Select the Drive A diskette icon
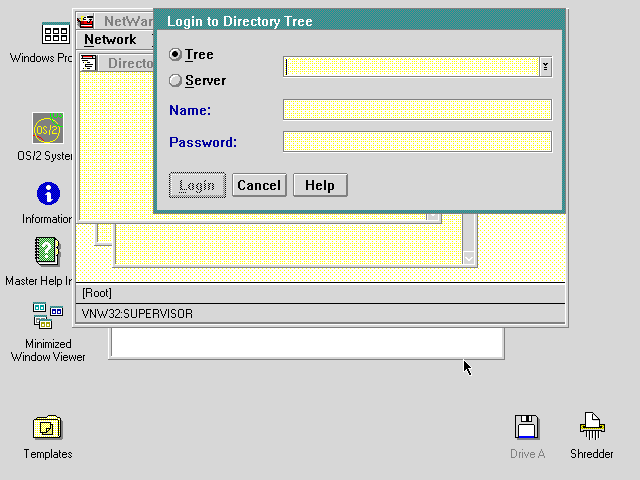This screenshot has width=640, height=480. 527,427
